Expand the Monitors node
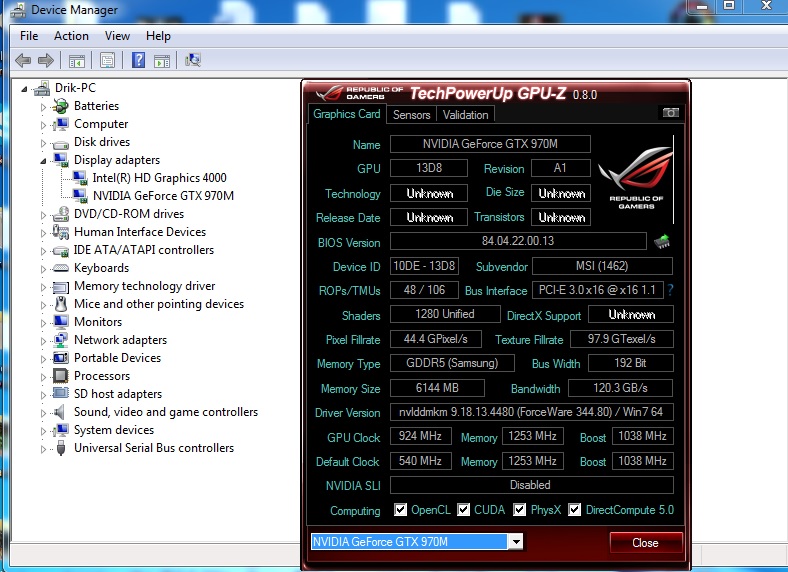 click(x=43, y=323)
